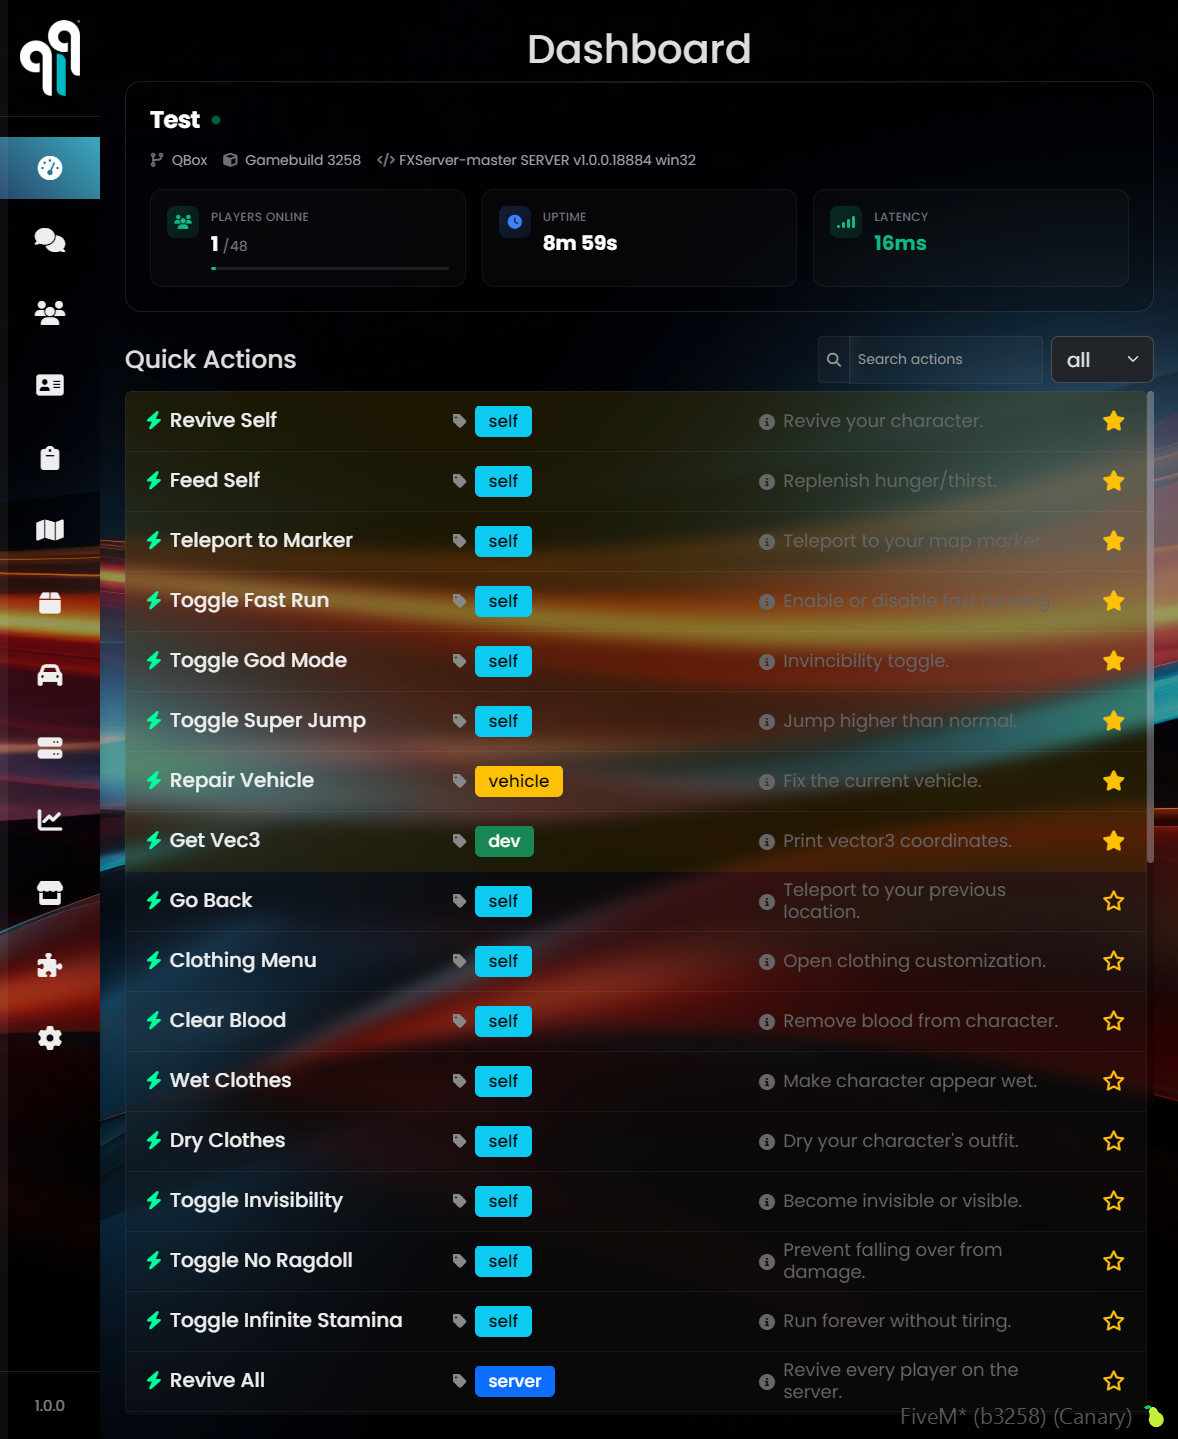Open the clipboard sidebar icon

pos(50,458)
